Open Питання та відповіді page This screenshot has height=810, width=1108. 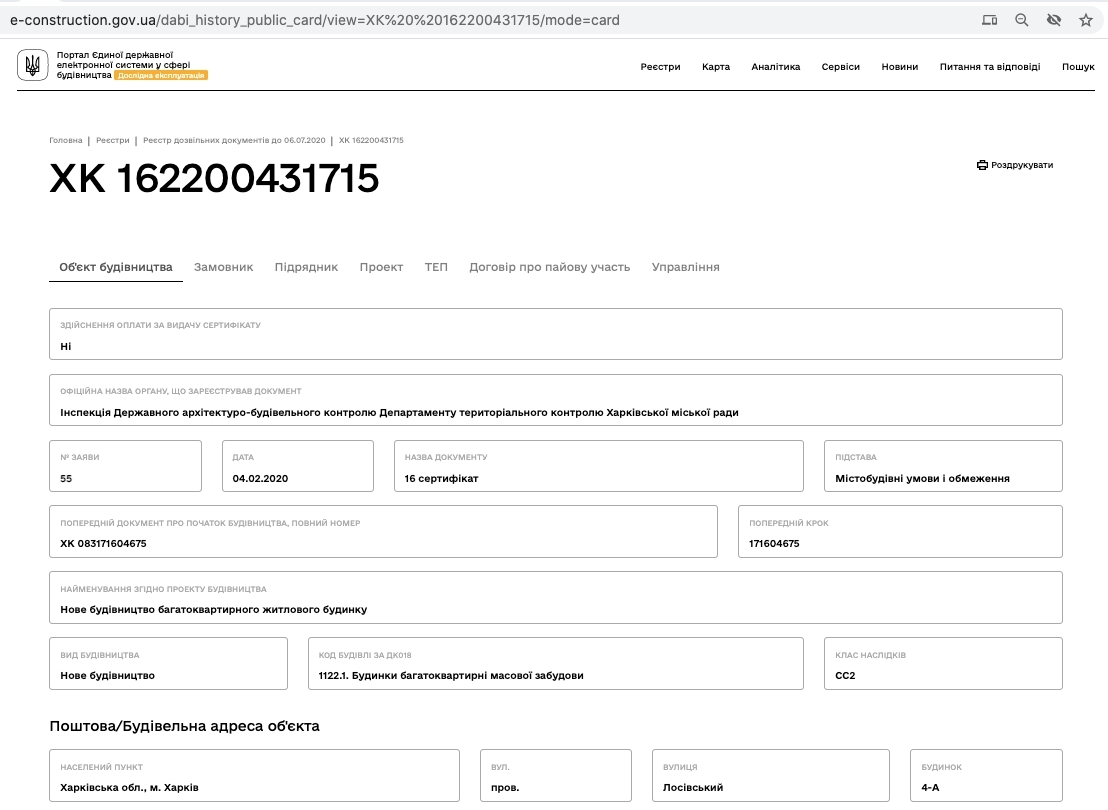tap(989, 66)
